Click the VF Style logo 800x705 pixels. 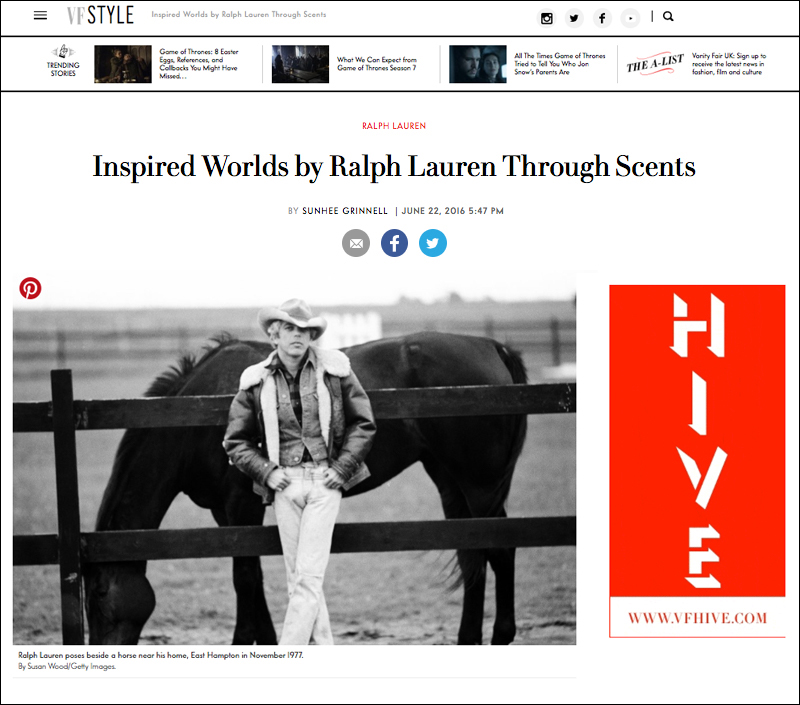click(x=100, y=16)
